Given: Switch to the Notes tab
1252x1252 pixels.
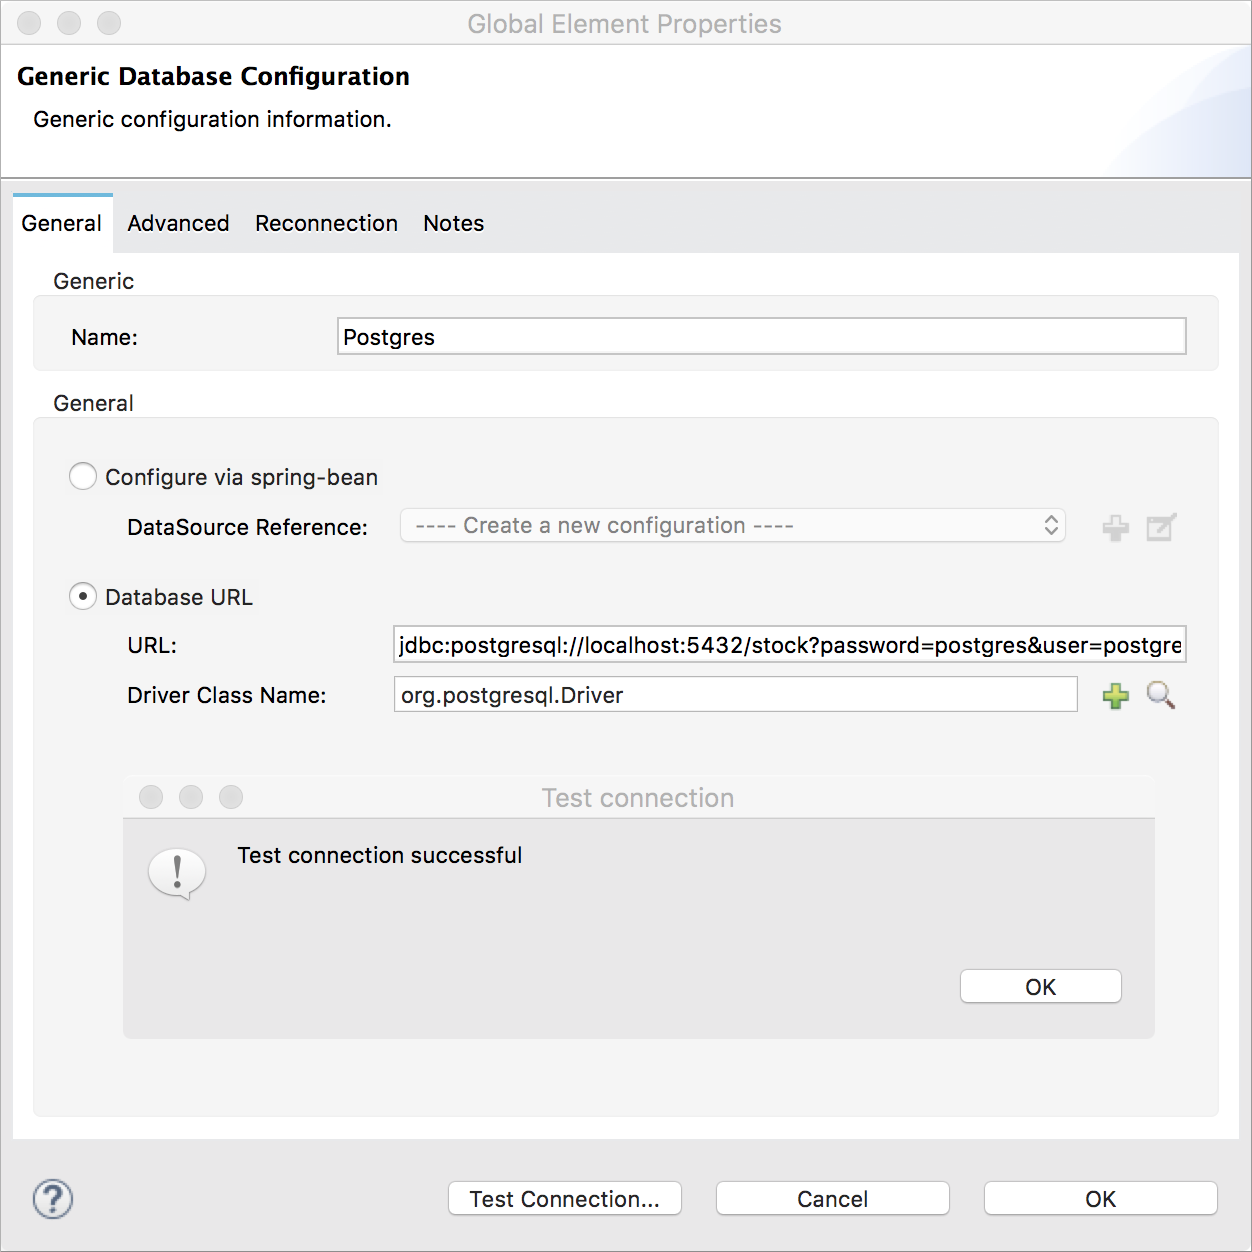Looking at the screenshot, I should [453, 223].
